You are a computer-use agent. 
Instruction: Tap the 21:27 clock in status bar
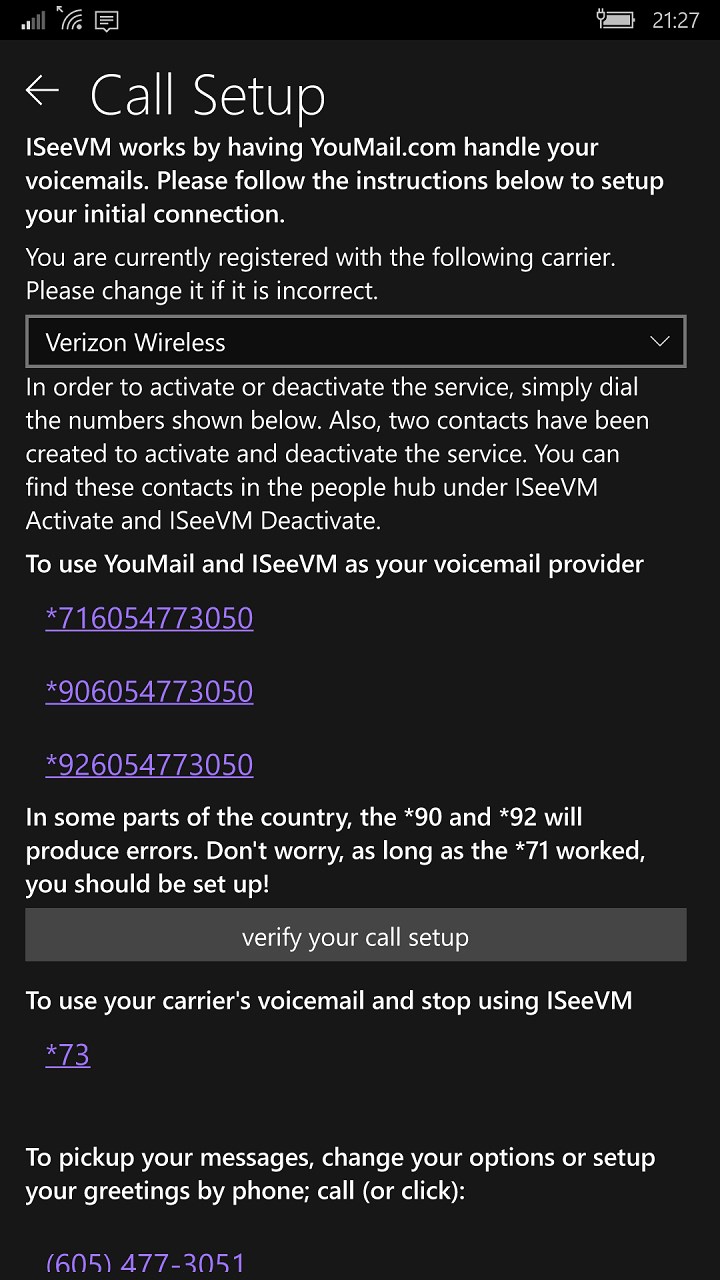(675, 20)
